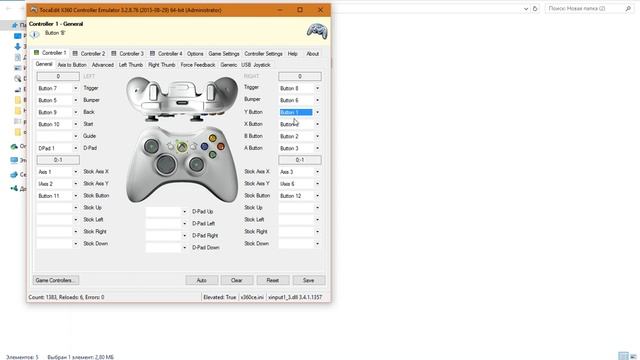This screenshot has height=360, width=640.
Task: Open the left Stick Axis X dropdown
Action: 58,172
